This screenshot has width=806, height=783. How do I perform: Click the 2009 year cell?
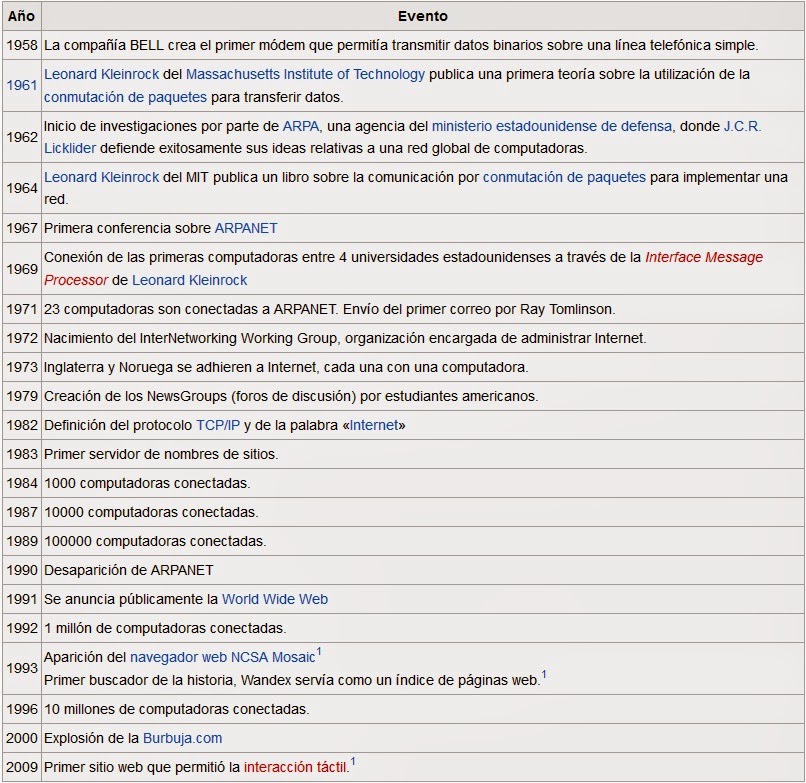pyautogui.click(x=22, y=767)
